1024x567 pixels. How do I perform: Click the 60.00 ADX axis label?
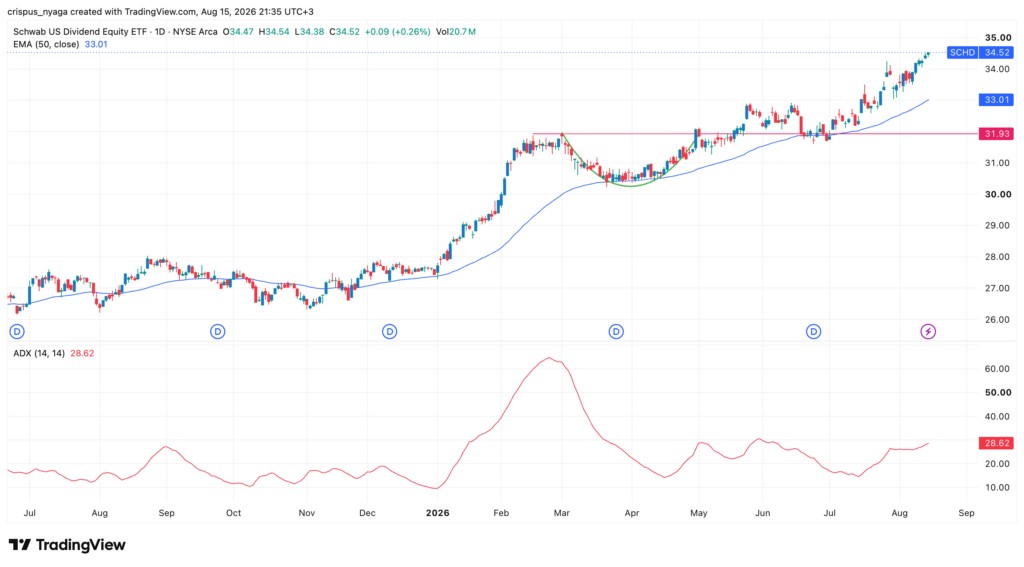(x=998, y=369)
